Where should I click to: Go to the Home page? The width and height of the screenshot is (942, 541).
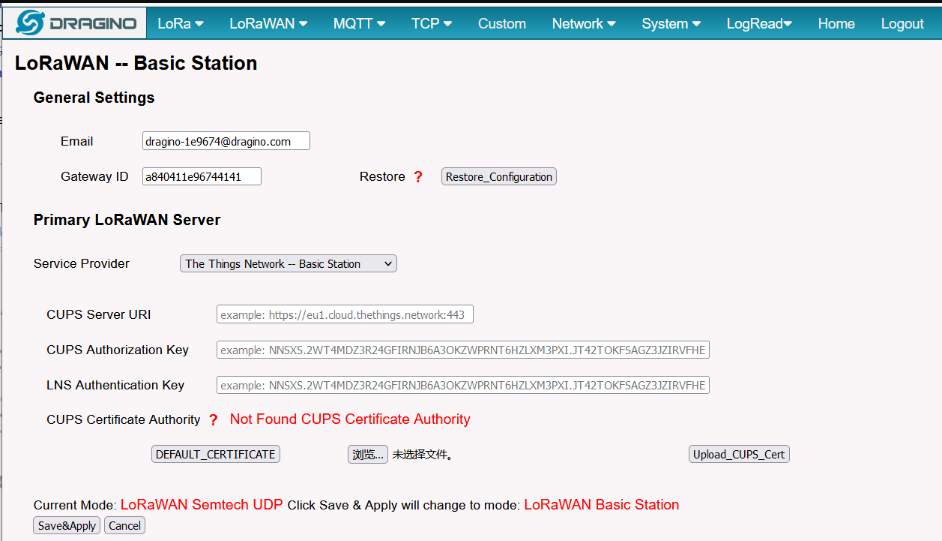tap(836, 23)
